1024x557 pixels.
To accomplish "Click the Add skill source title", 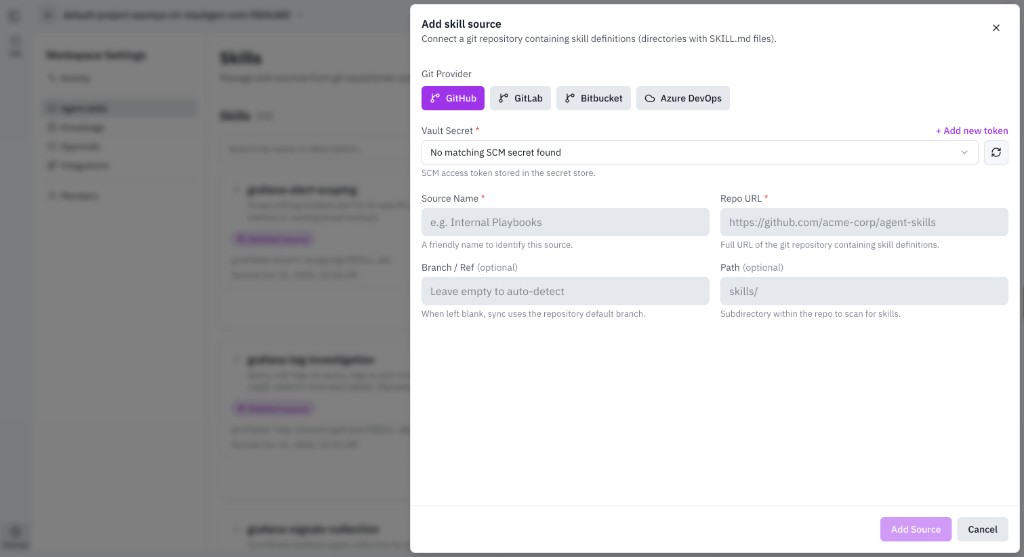I will pyautogui.click(x=461, y=24).
